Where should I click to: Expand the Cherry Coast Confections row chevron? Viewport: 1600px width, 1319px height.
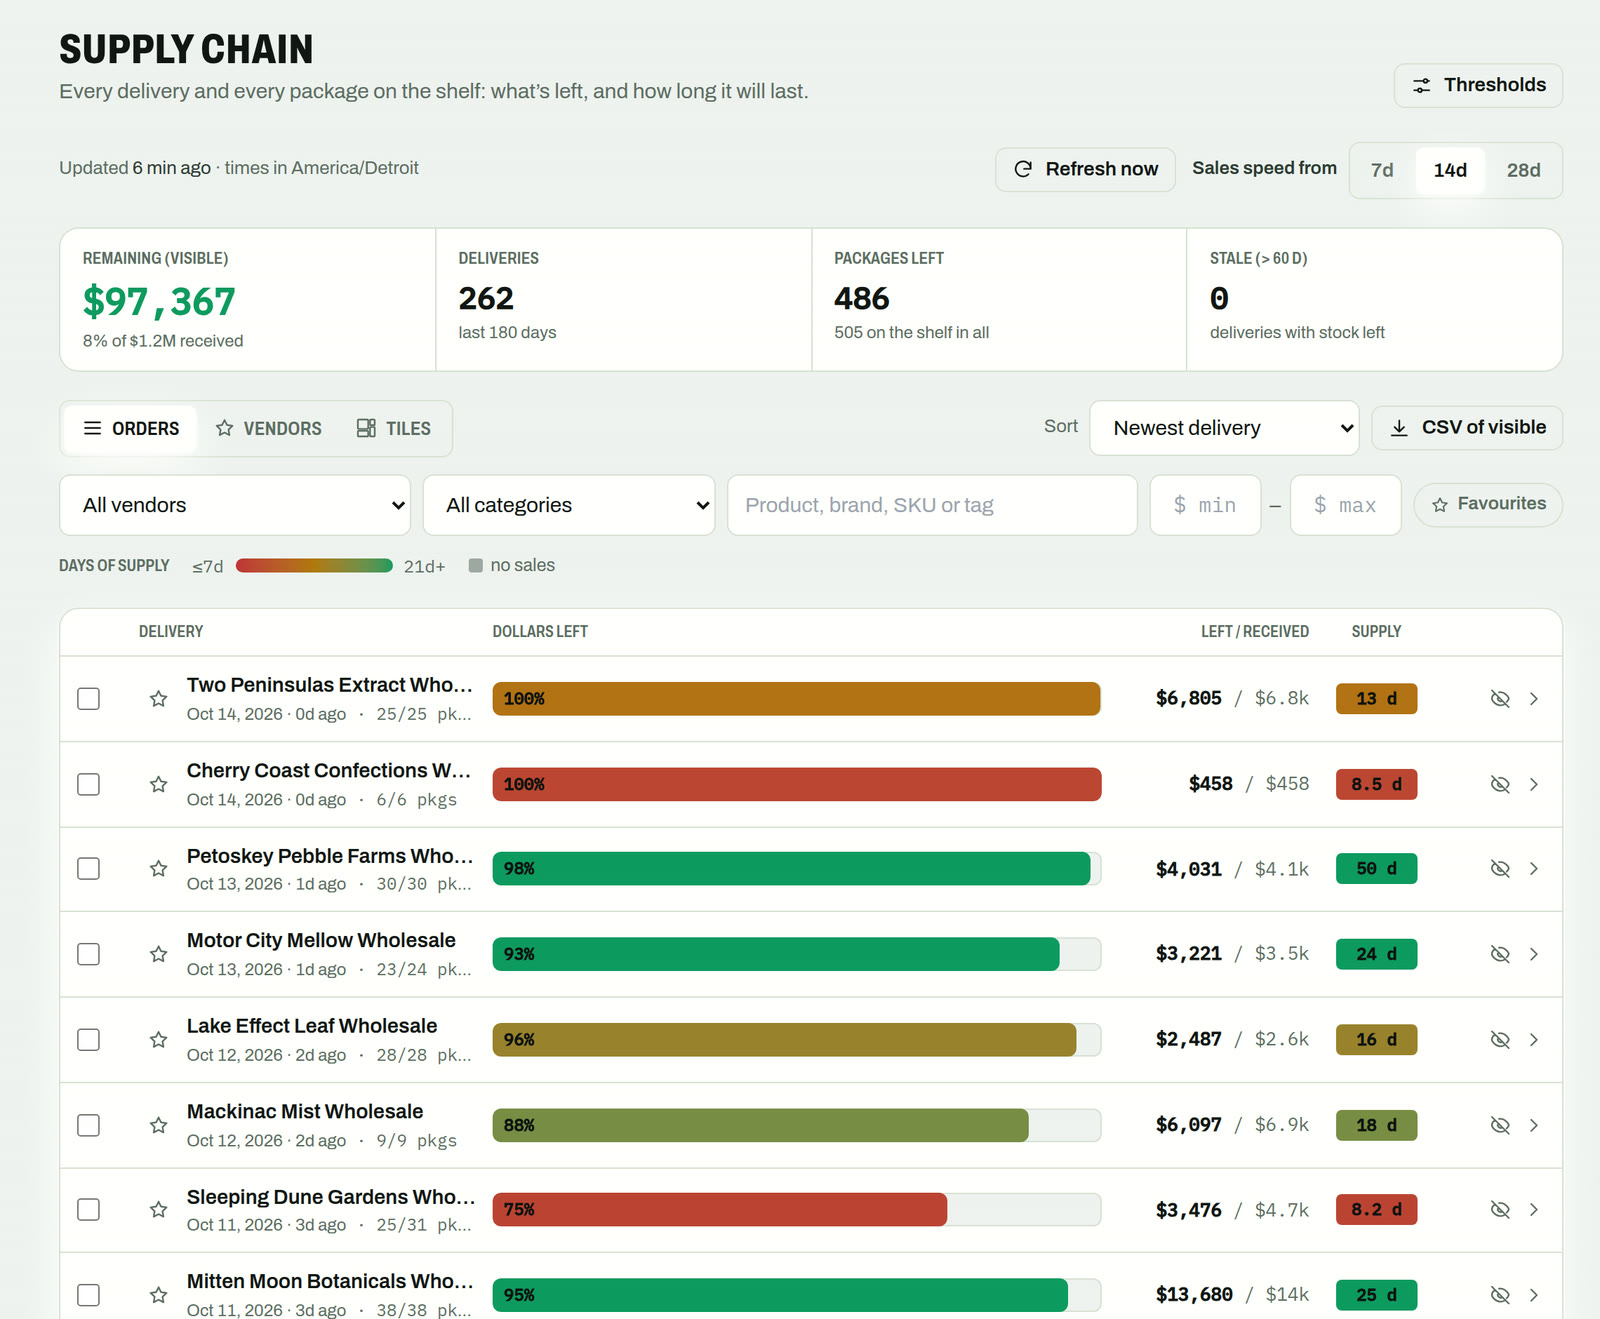coord(1534,784)
